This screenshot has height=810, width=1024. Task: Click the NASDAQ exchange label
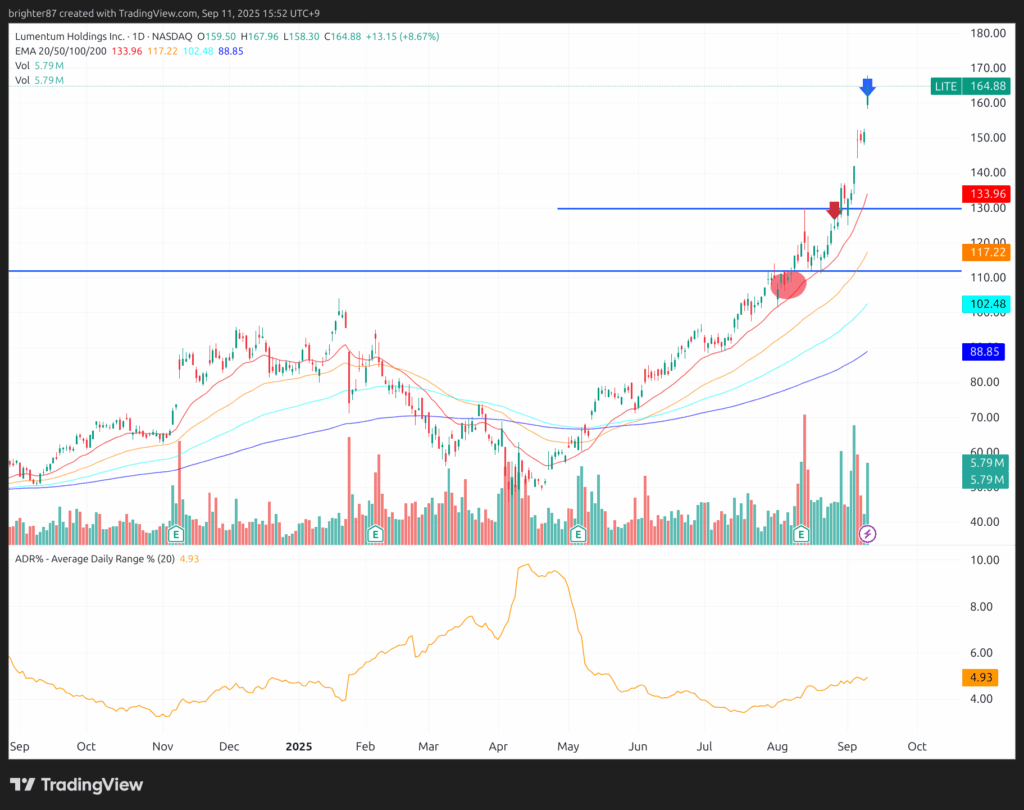coord(172,37)
